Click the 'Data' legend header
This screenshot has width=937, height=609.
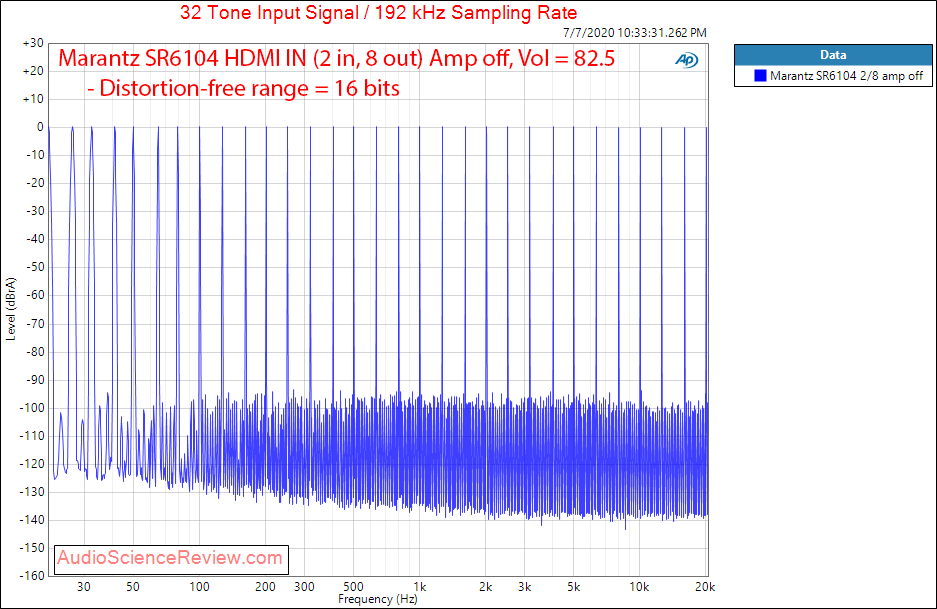(x=833, y=55)
